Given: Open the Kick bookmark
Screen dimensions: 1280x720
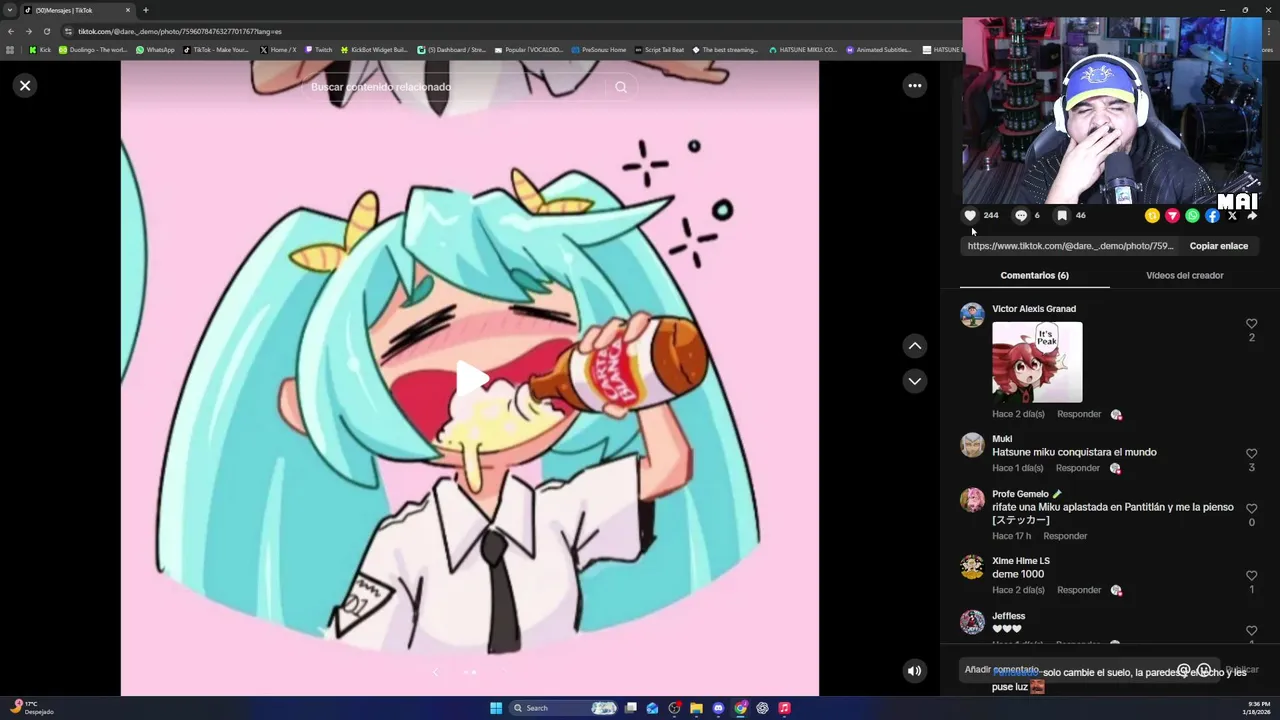Looking at the screenshot, I should (x=40, y=50).
